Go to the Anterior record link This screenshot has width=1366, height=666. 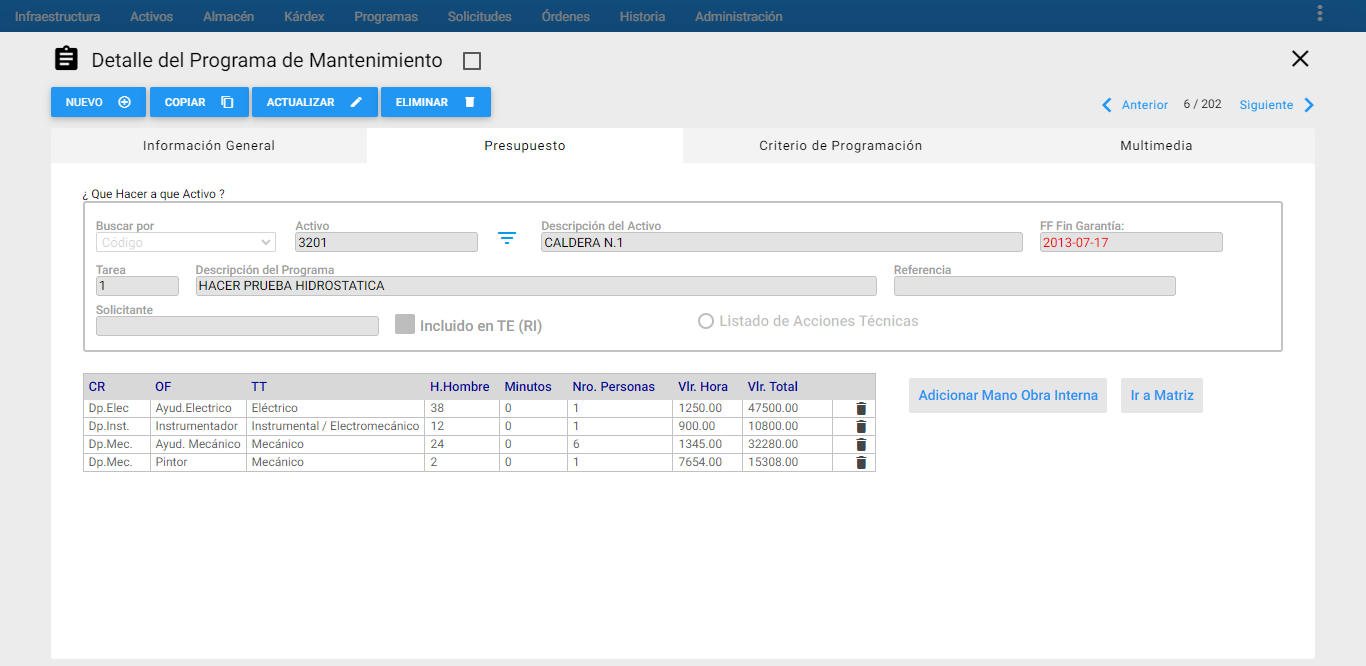(x=1145, y=105)
